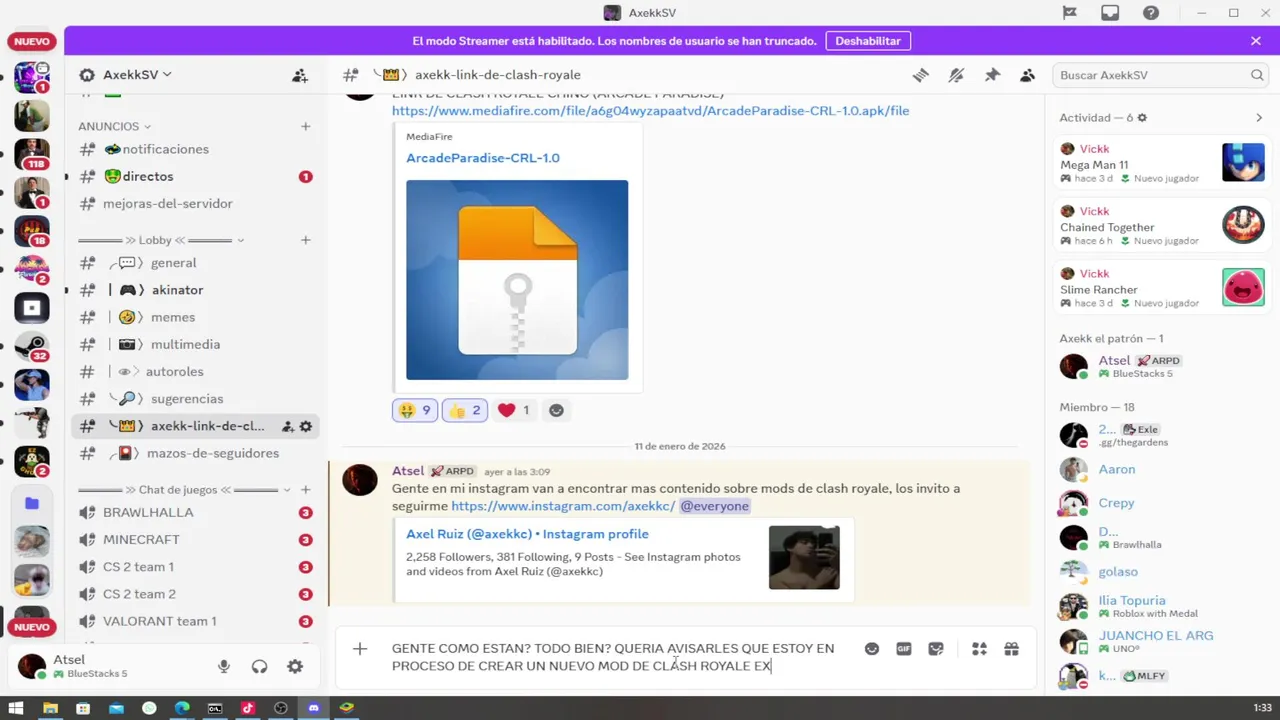Click the Mega Man 11 activity card

click(1162, 163)
